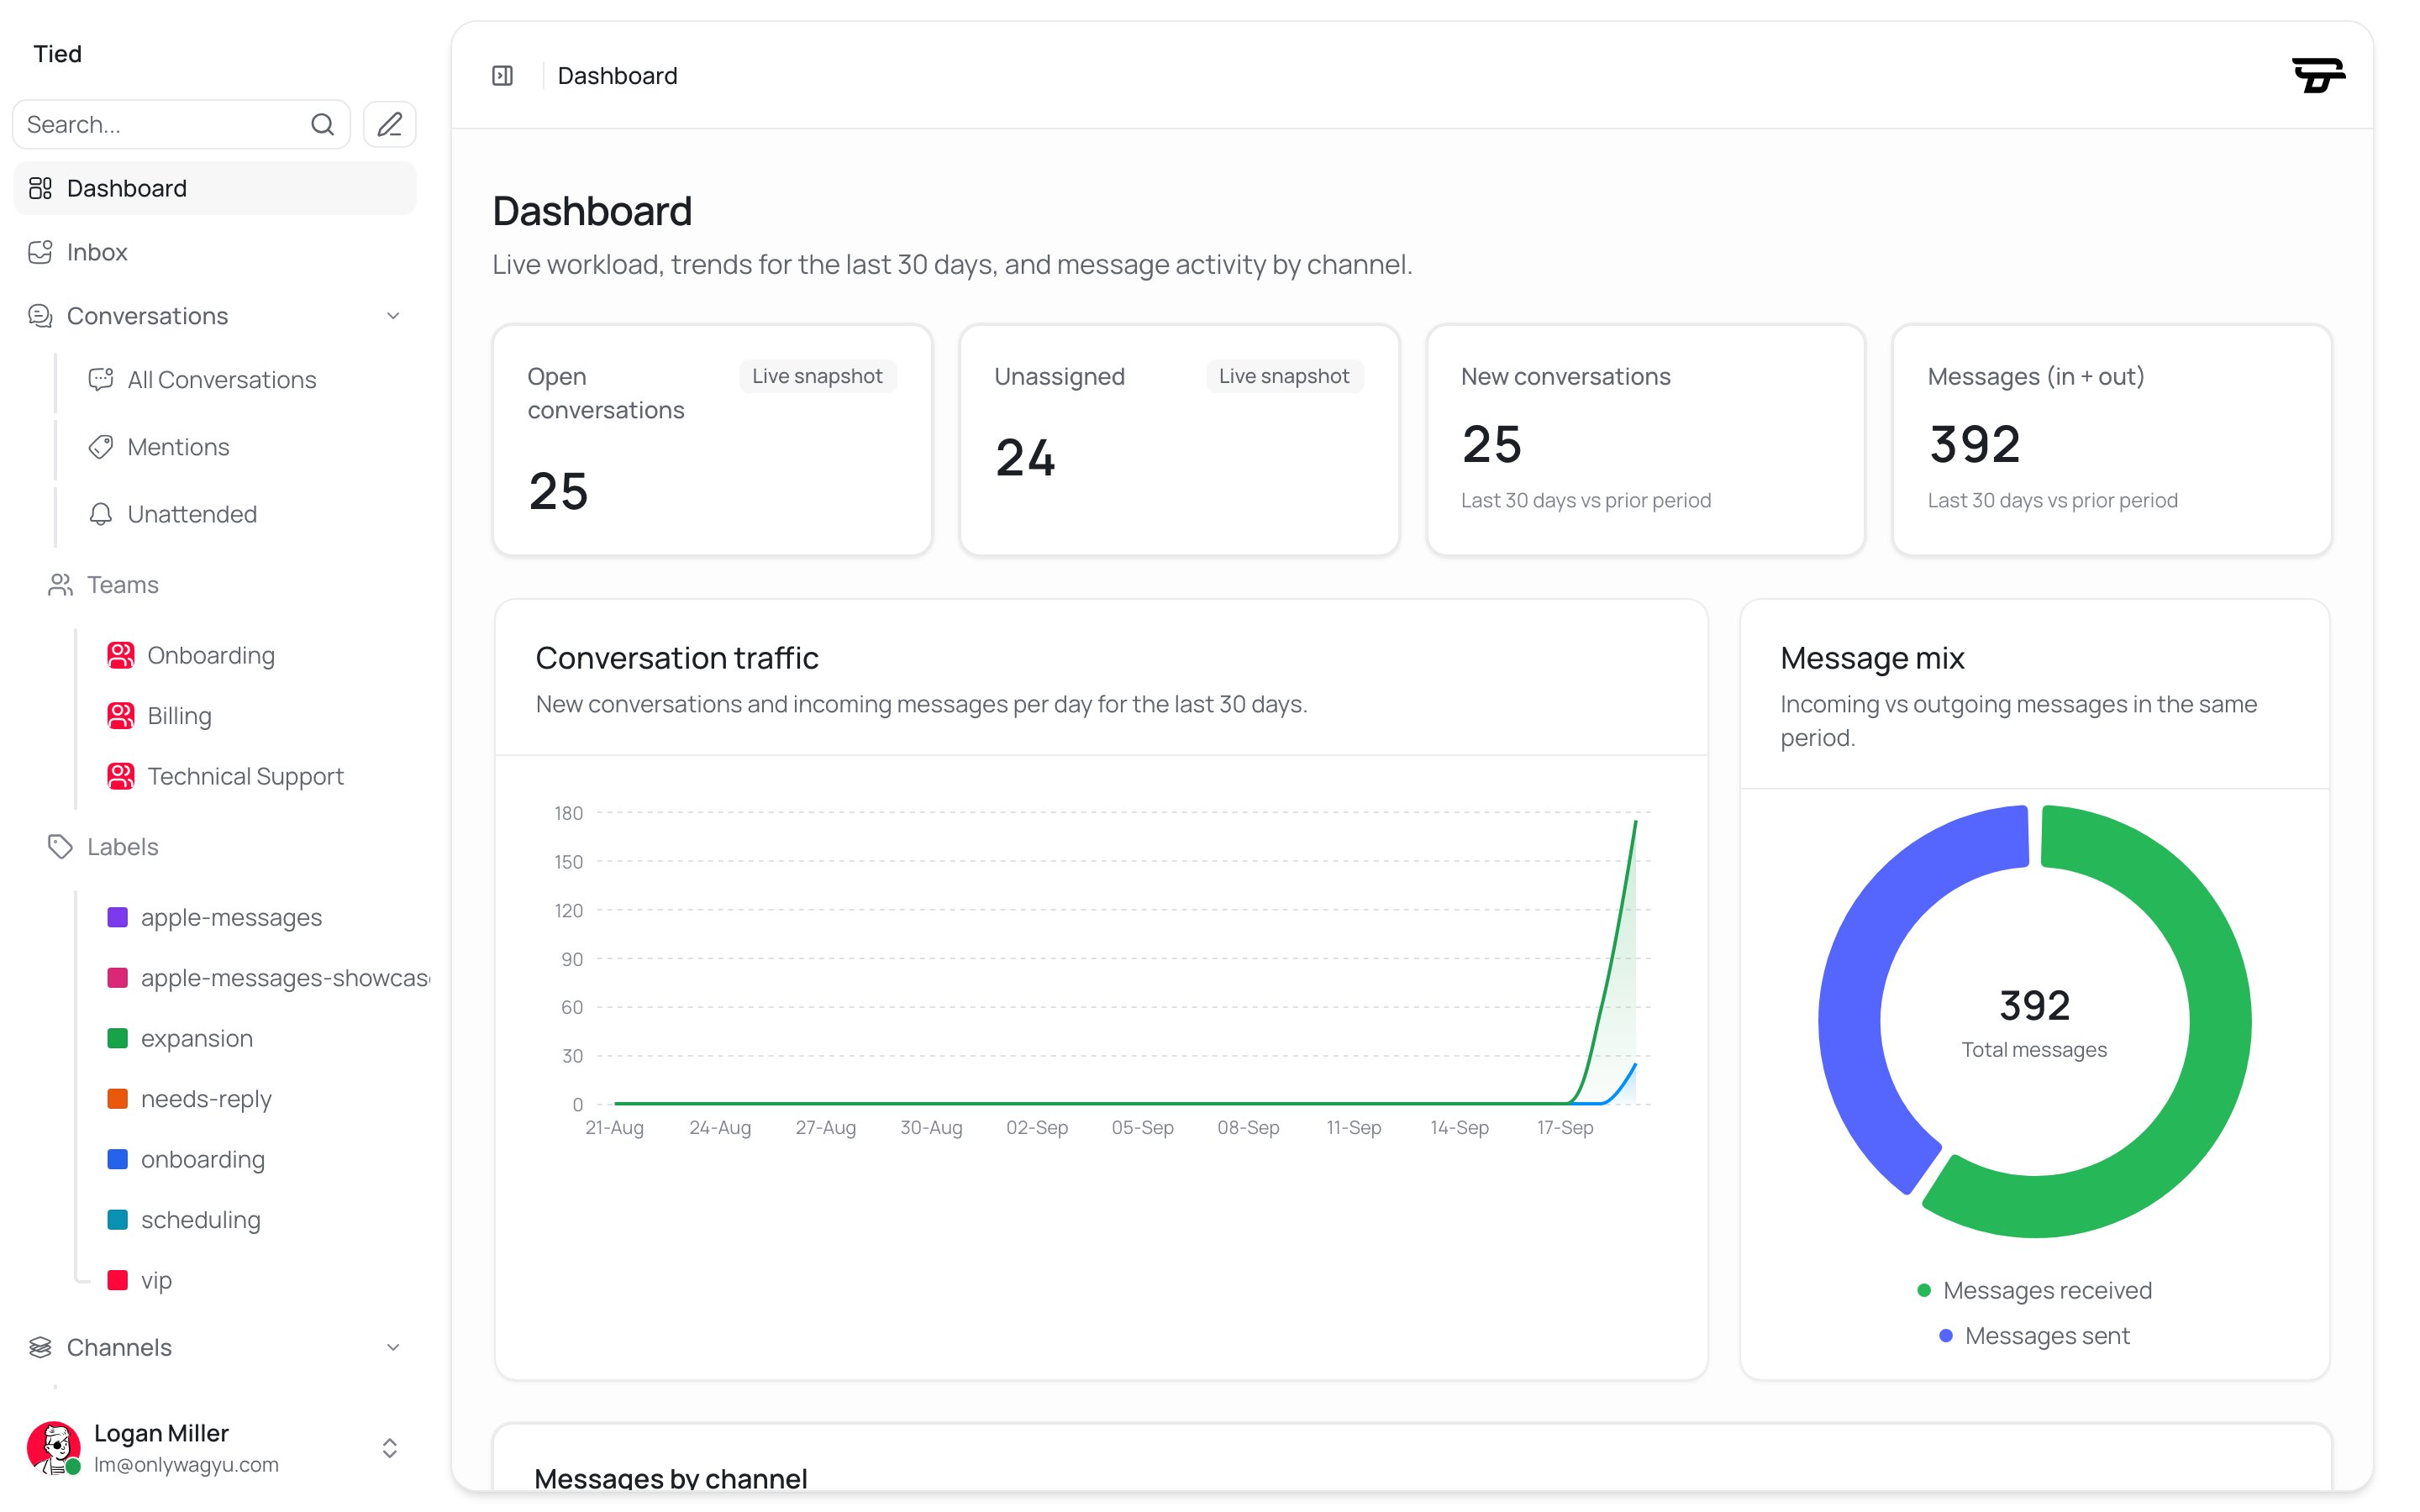Click the Messages (in + out) card
Viewport: 2420px width, 1512px height.
2112,440
